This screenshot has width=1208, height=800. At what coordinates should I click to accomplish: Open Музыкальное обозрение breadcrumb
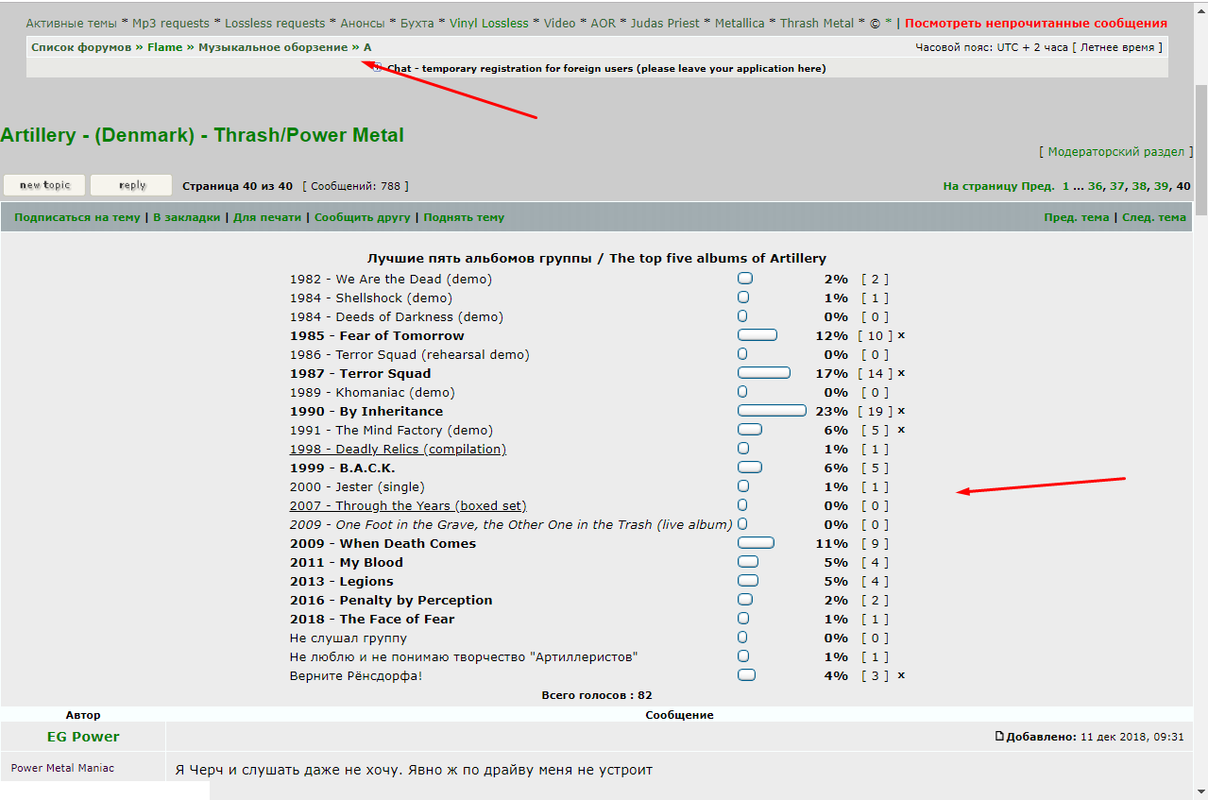coord(273,47)
